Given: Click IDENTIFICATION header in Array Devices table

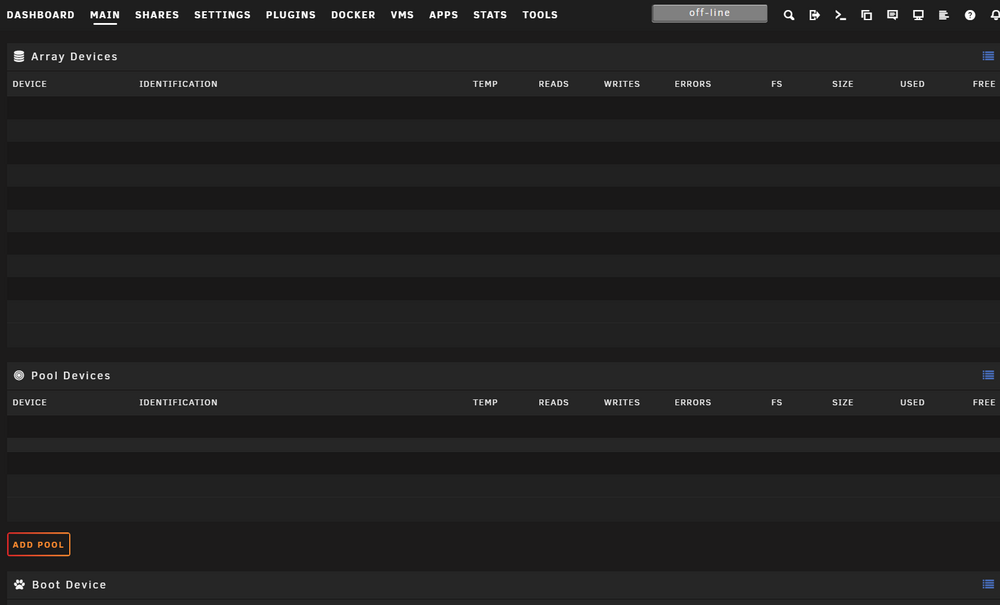Looking at the screenshot, I should 179,84.
